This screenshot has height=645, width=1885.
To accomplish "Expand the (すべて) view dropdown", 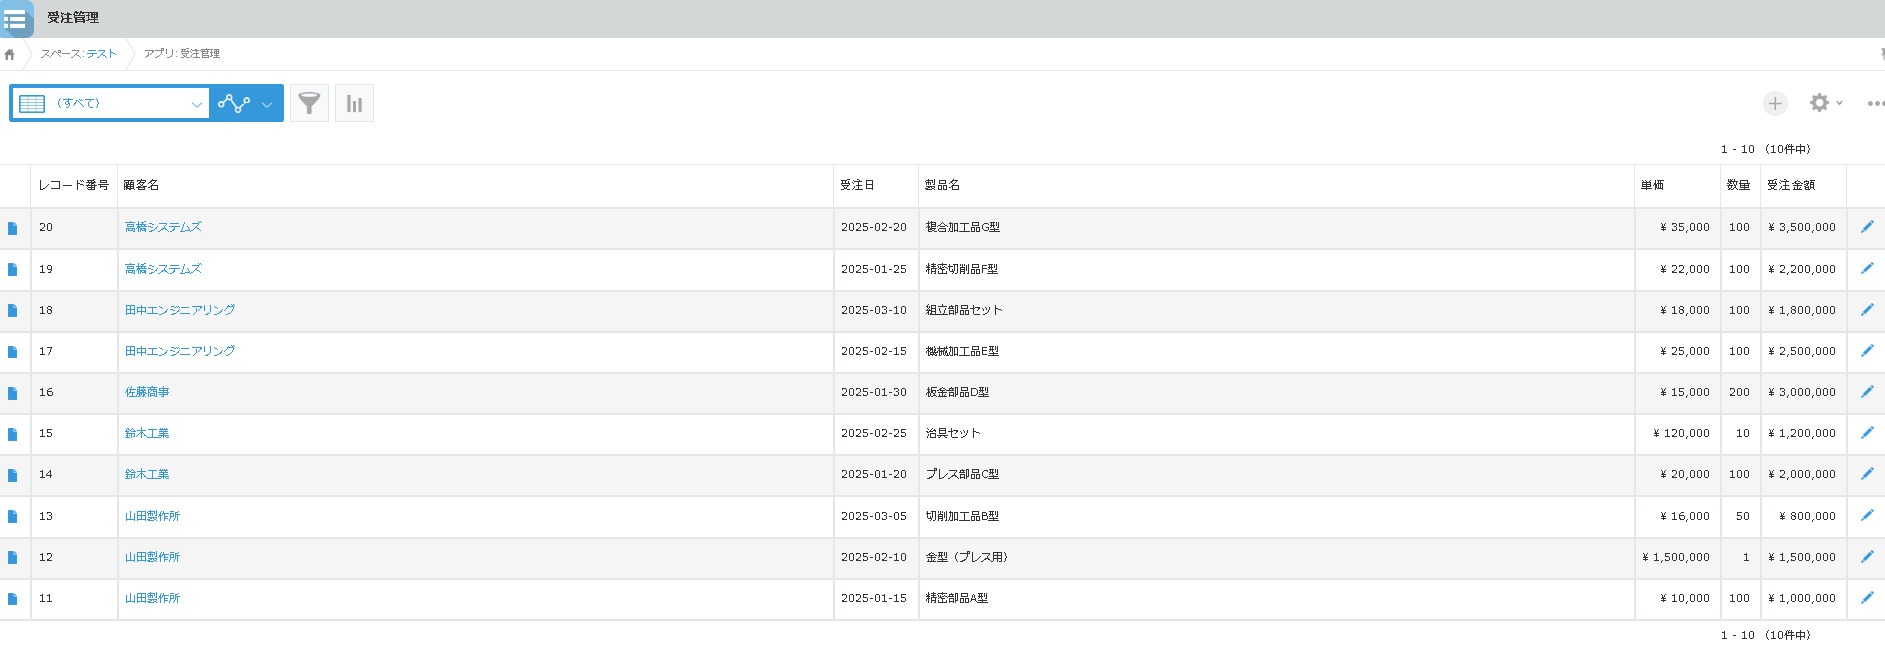I will (x=196, y=104).
